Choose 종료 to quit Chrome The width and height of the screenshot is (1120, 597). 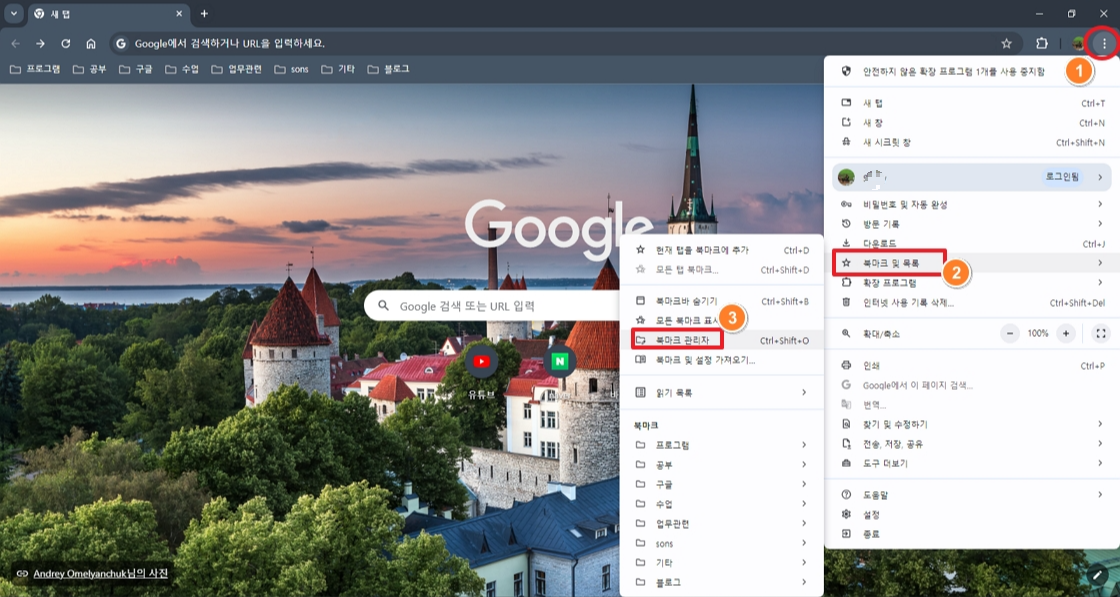click(x=972, y=533)
